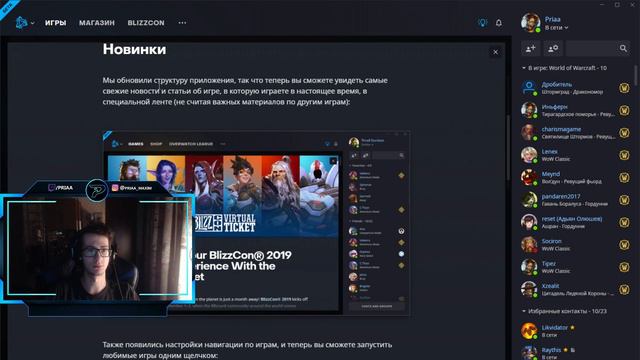The height and width of the screenshot is (360, 640).
Task: Click the WoW icon beside pandaren2017
Action: tap(624, 200)
